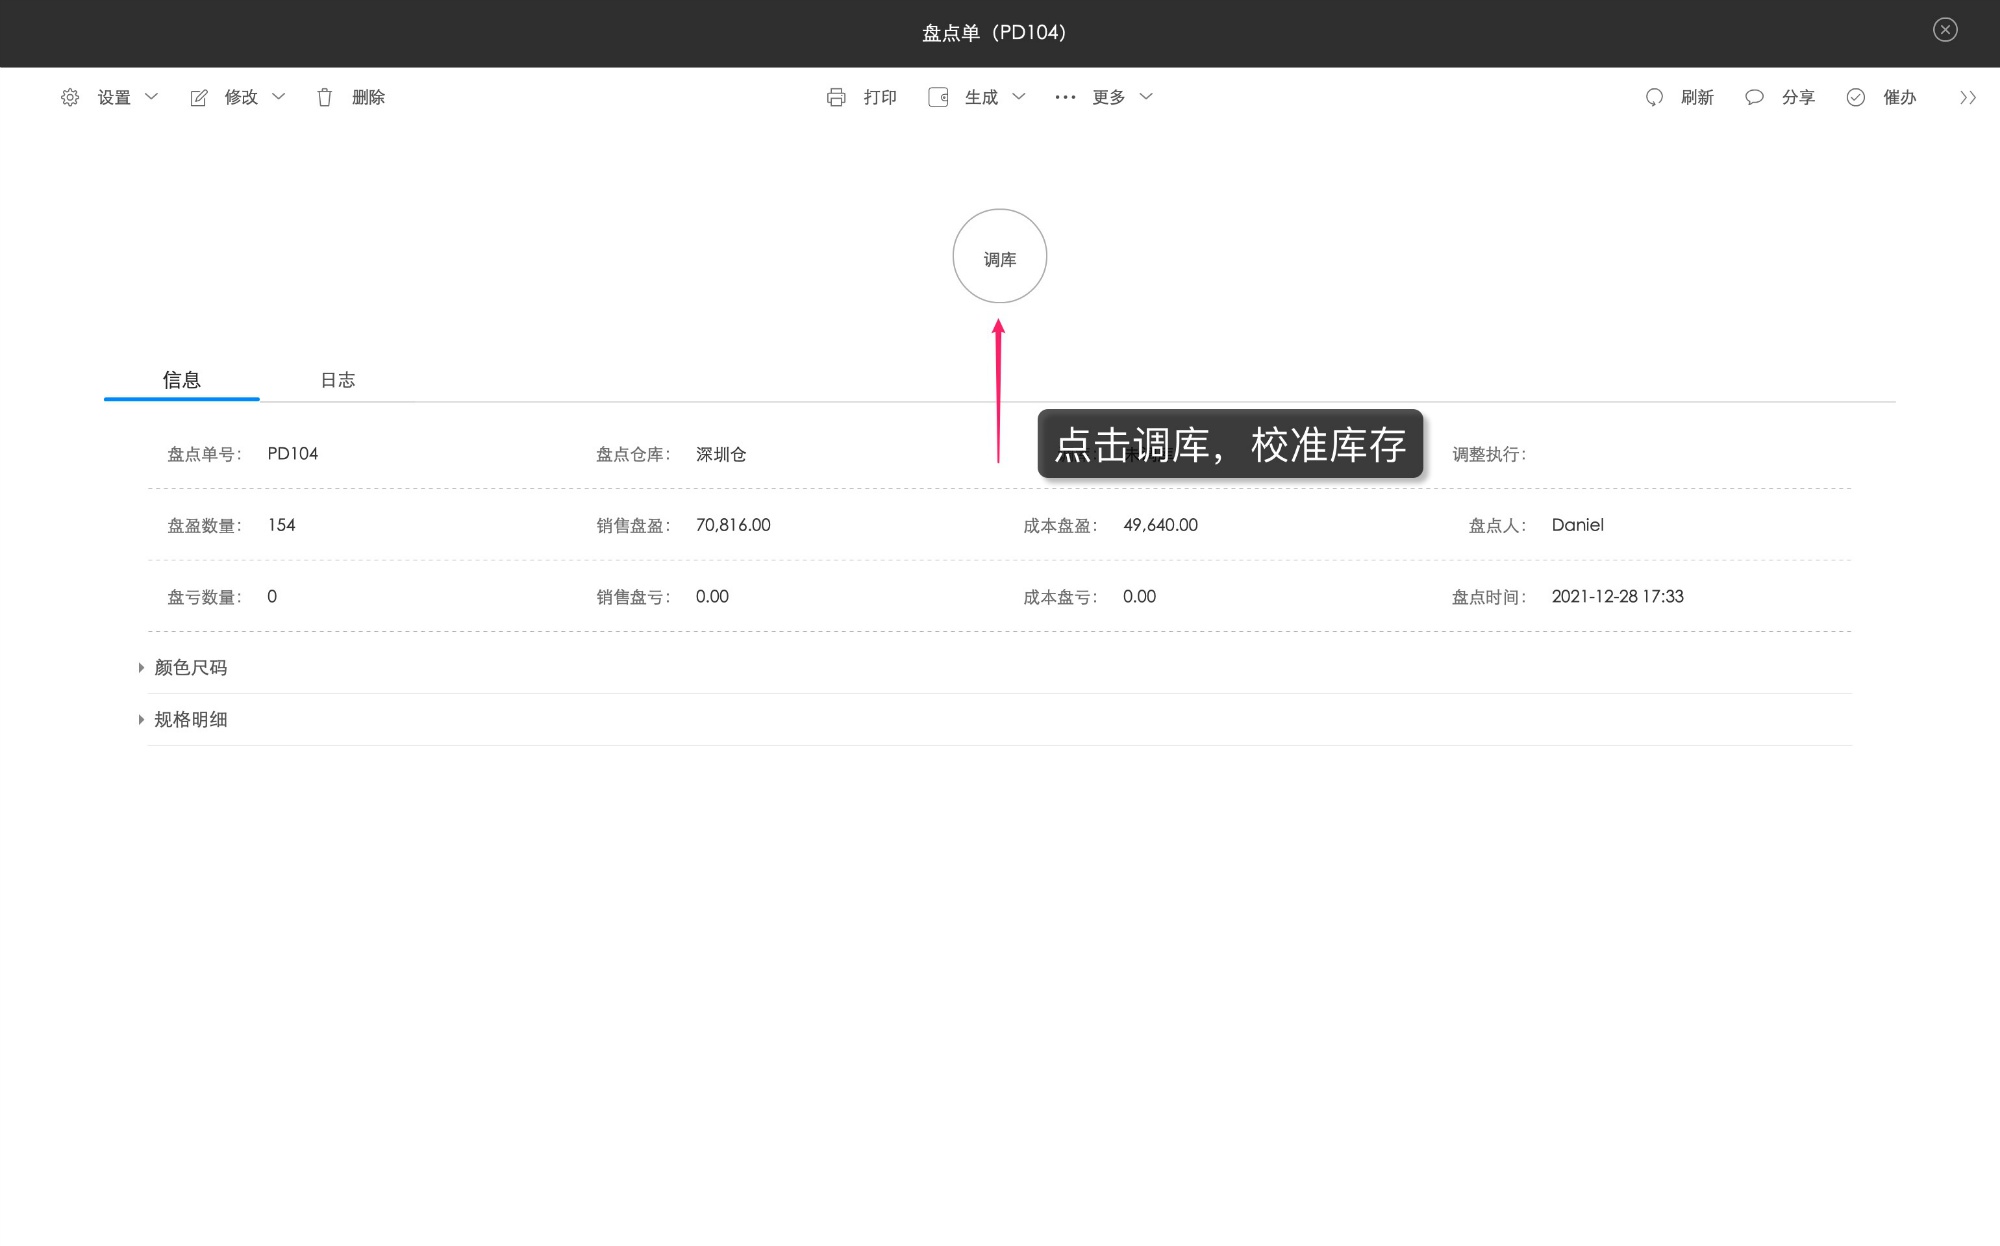
Task: Click the 分享 speech bubble icon
Action: click(x=1754, y=97)
